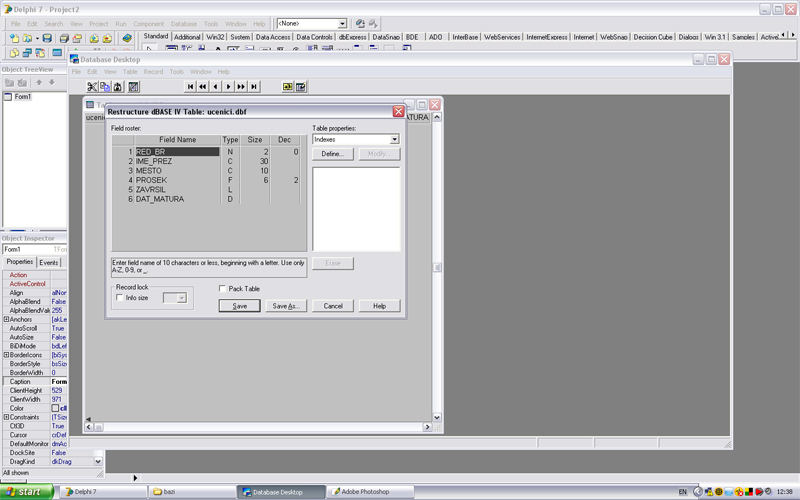
Task: Click Delphi's Help contents book icon
Action: coord(127,38)
